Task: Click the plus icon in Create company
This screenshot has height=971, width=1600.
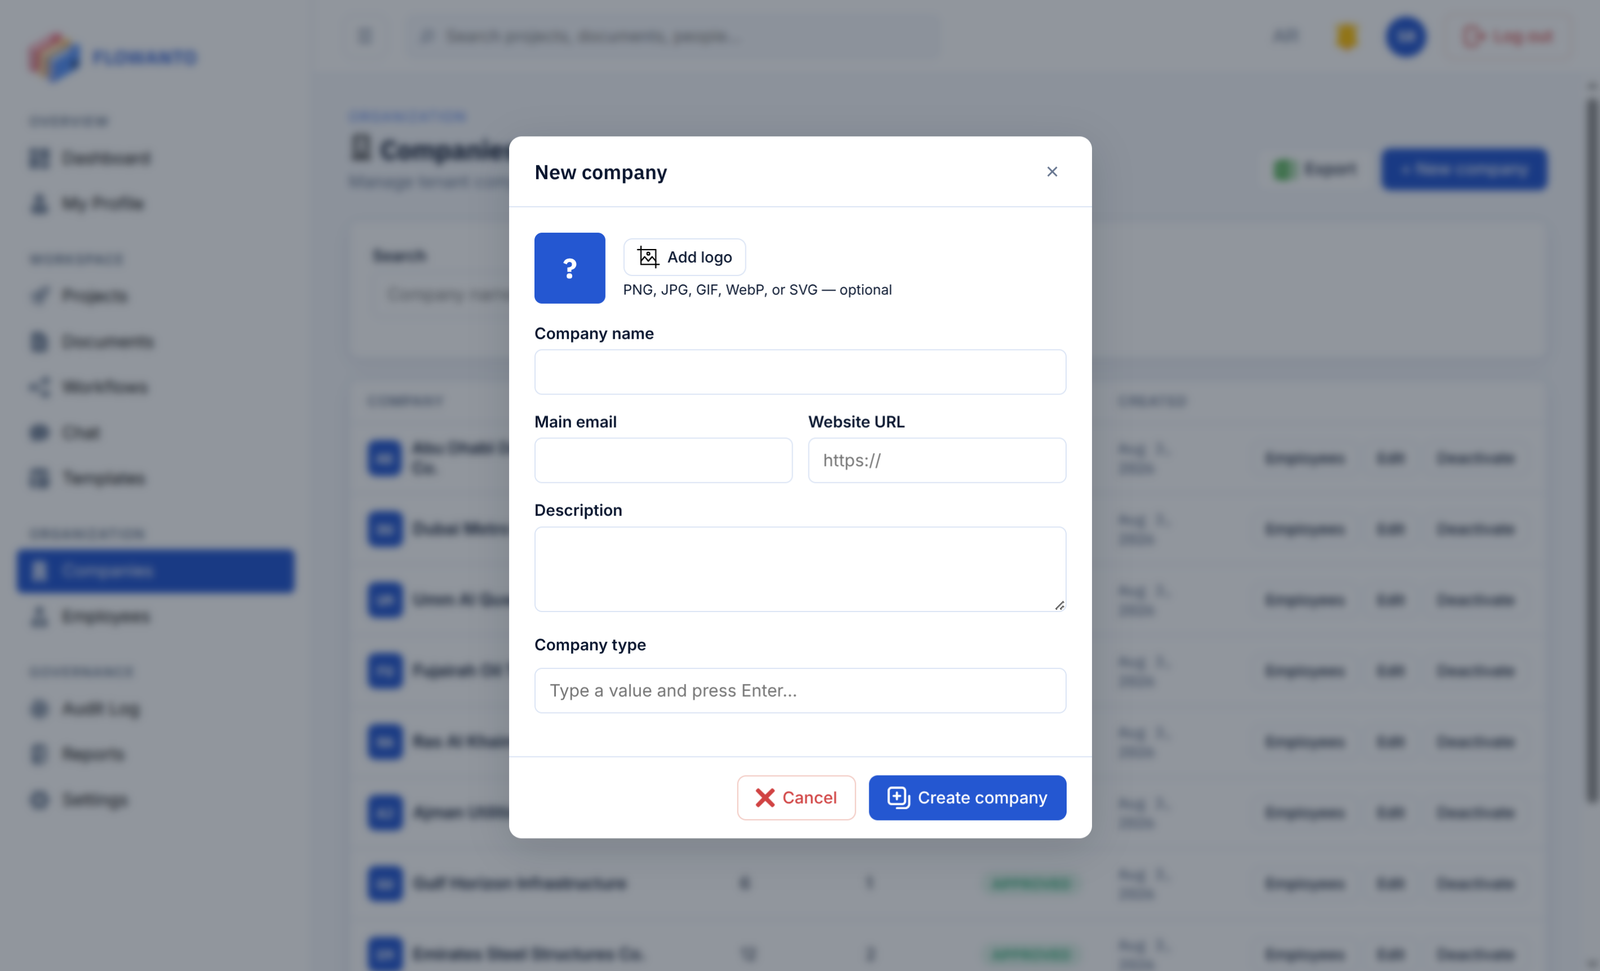Action: point(898,797)
